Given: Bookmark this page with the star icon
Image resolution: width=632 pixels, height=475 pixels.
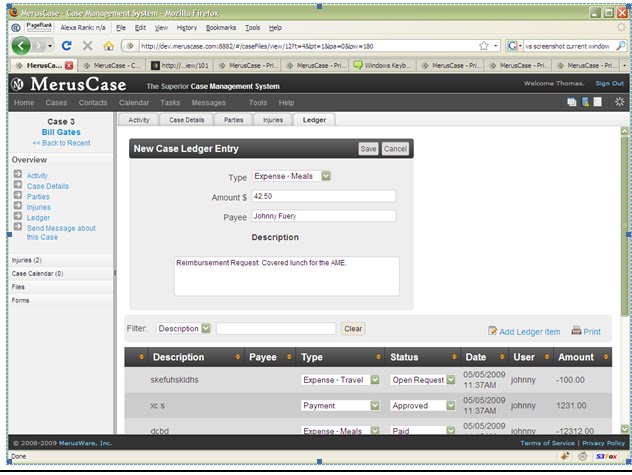Looking at the screenshot, I should point(484,46).
